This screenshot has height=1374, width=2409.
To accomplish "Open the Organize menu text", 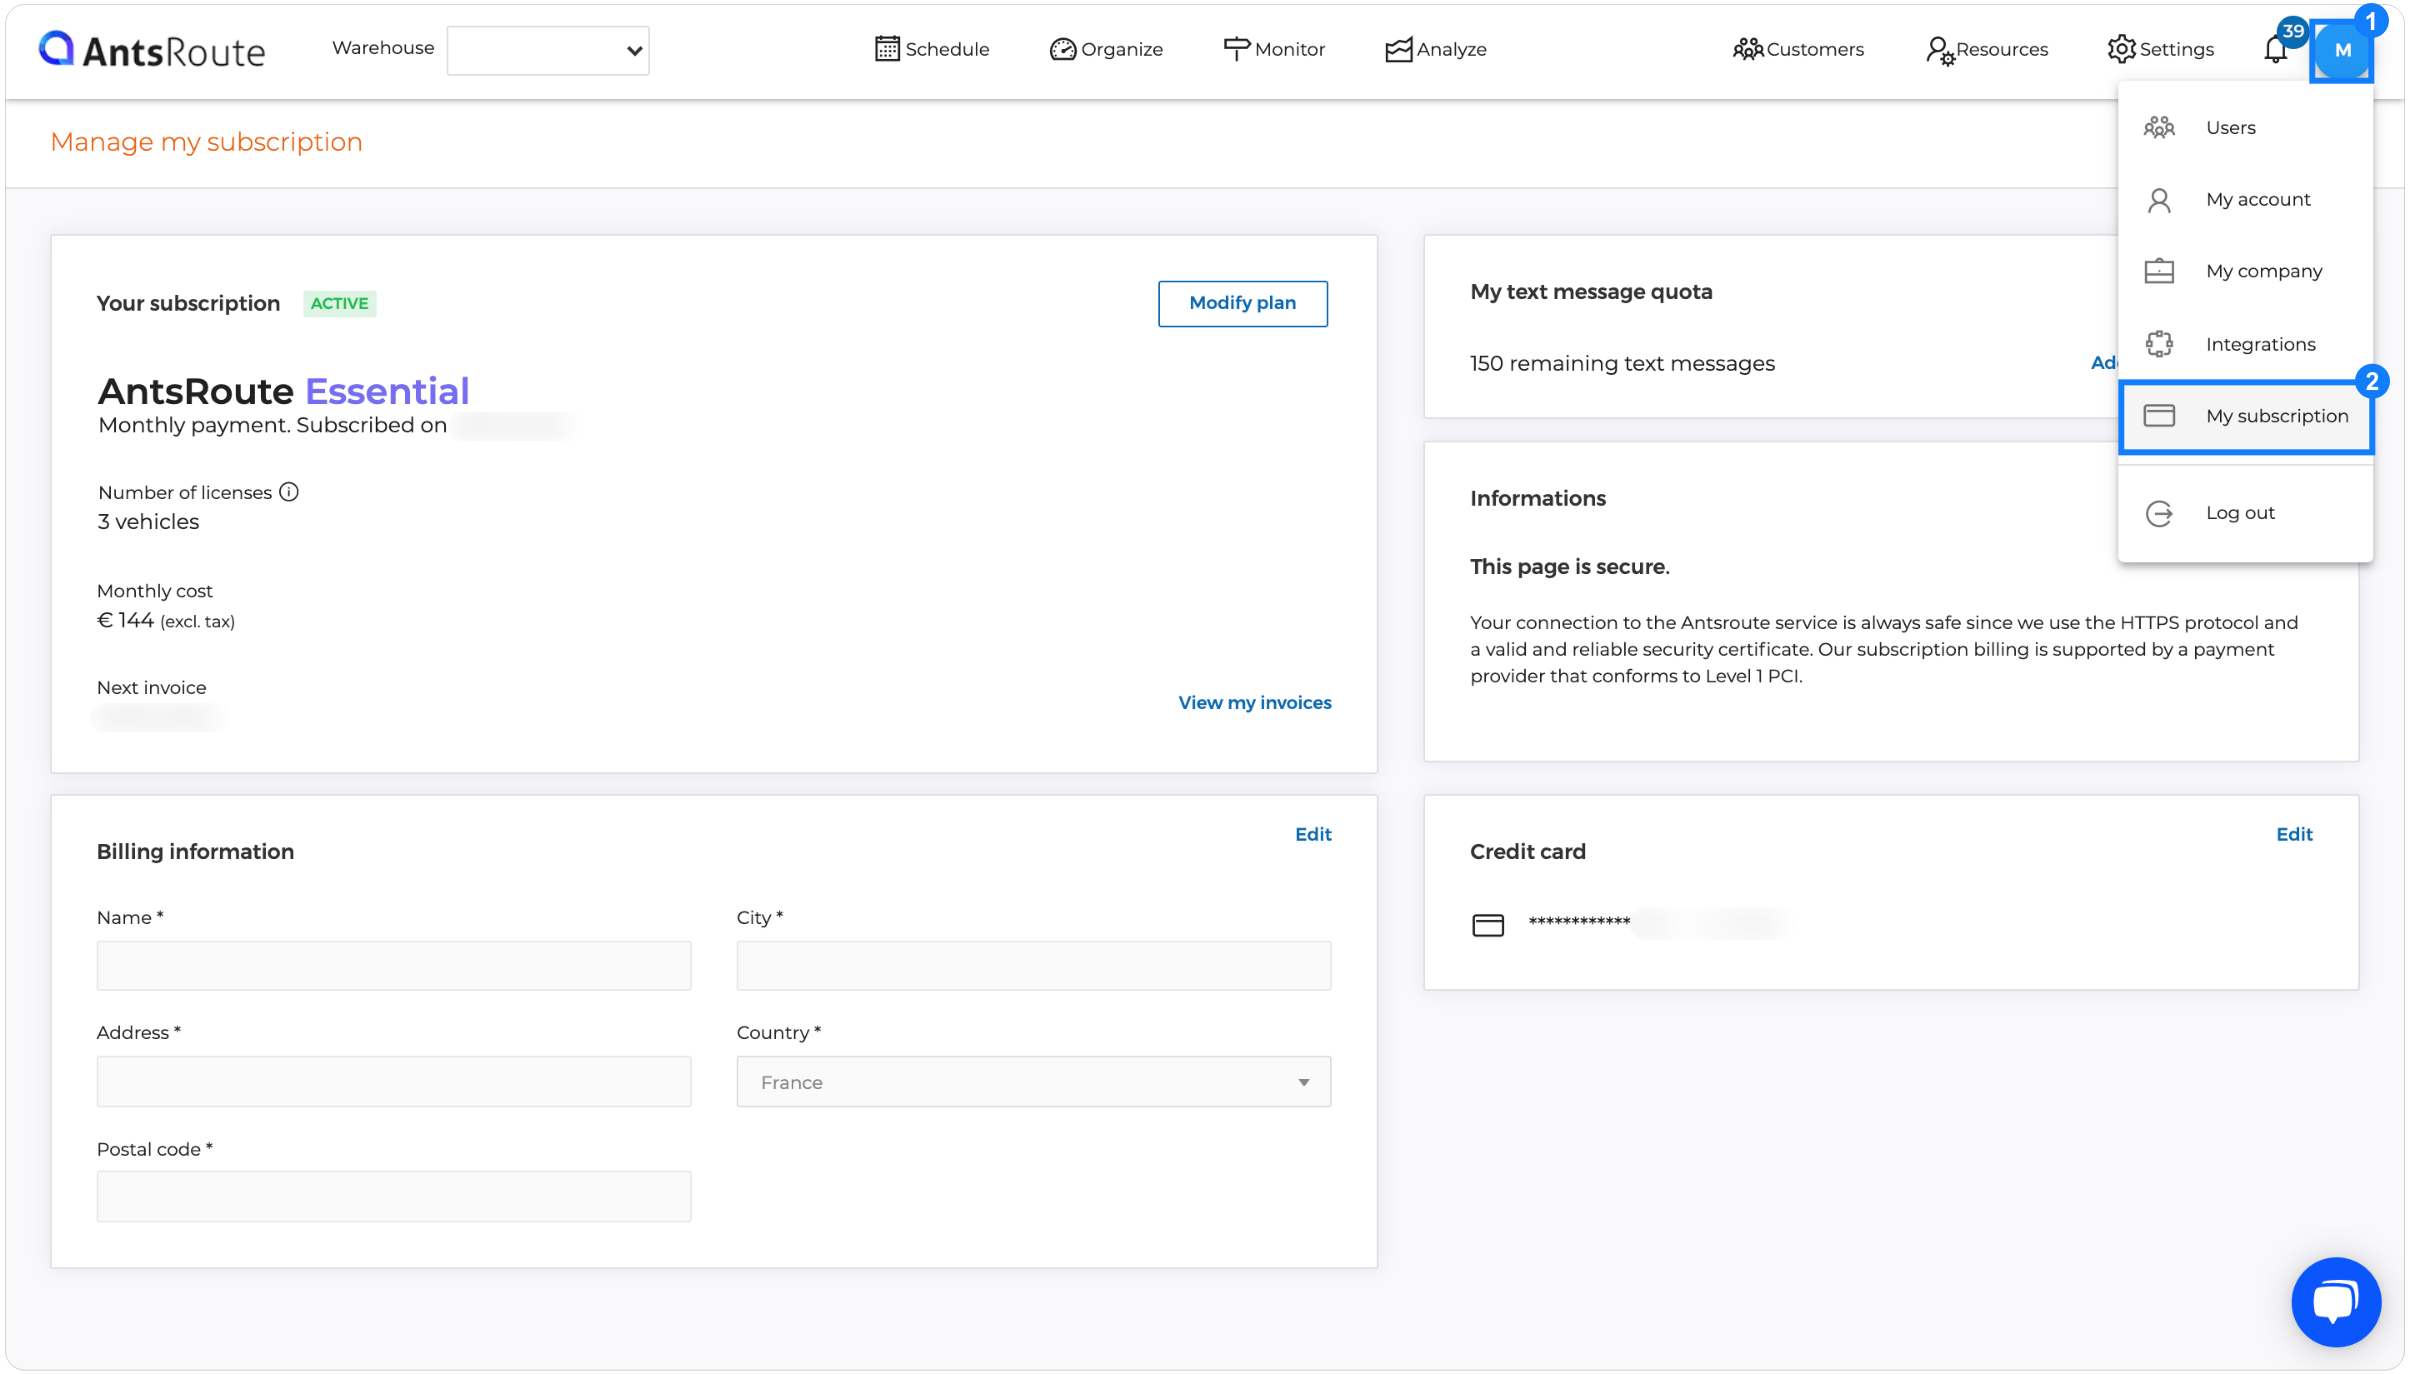I will click(x=1122, y=49).
